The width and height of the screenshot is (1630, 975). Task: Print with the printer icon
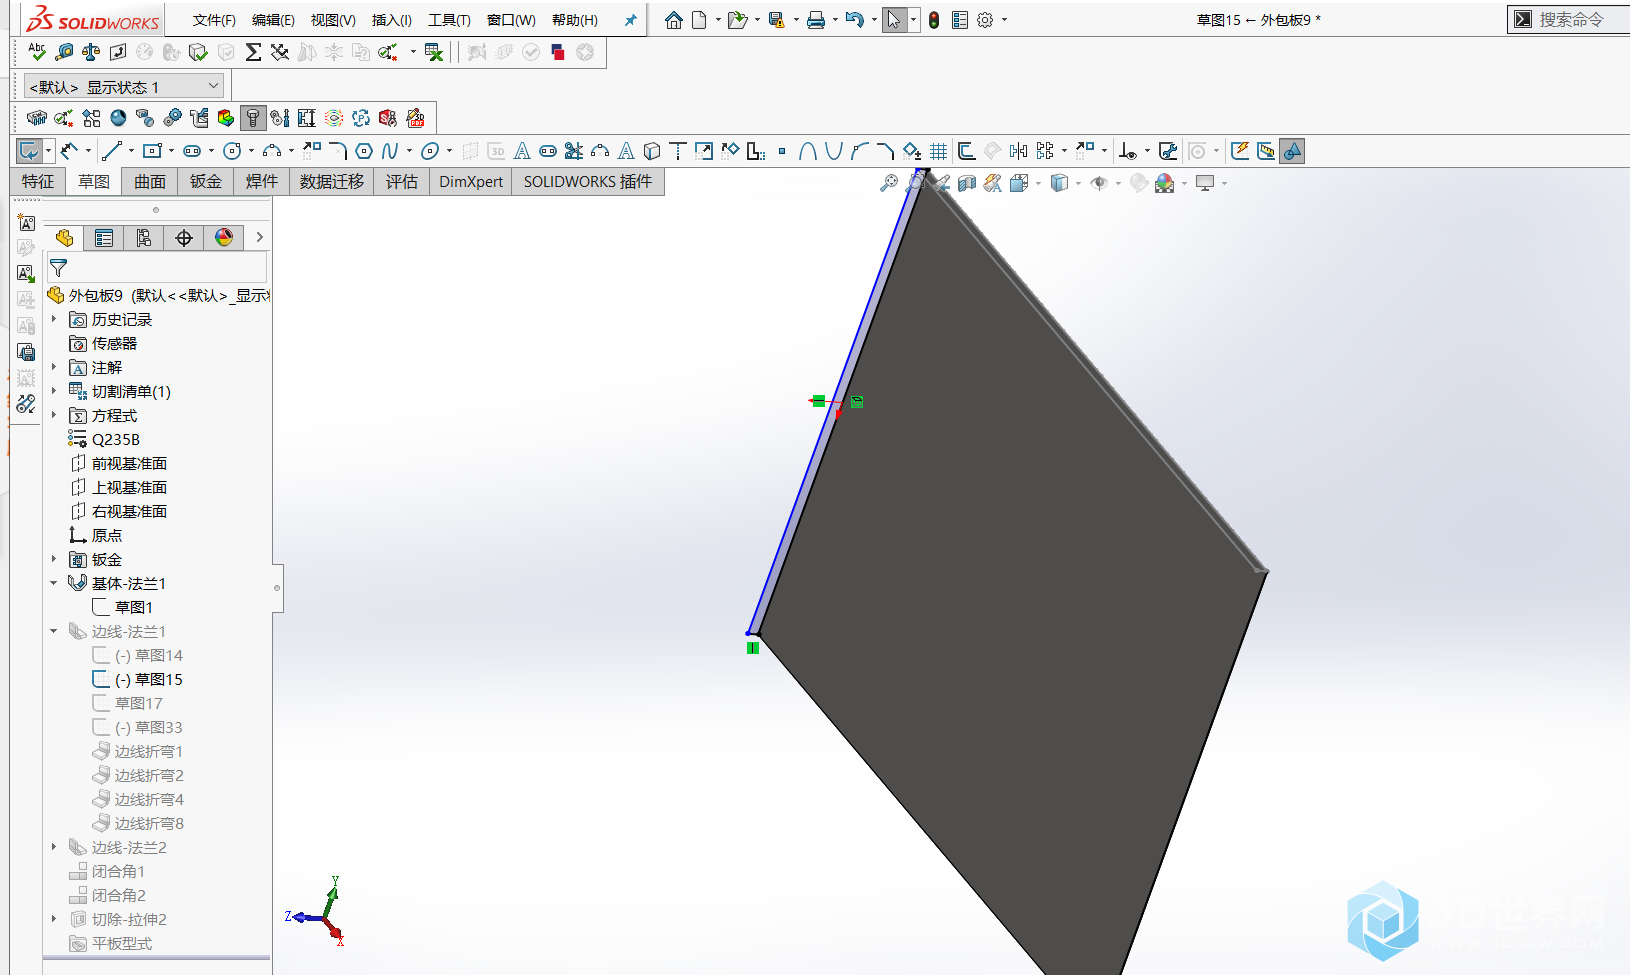(816, 20)
